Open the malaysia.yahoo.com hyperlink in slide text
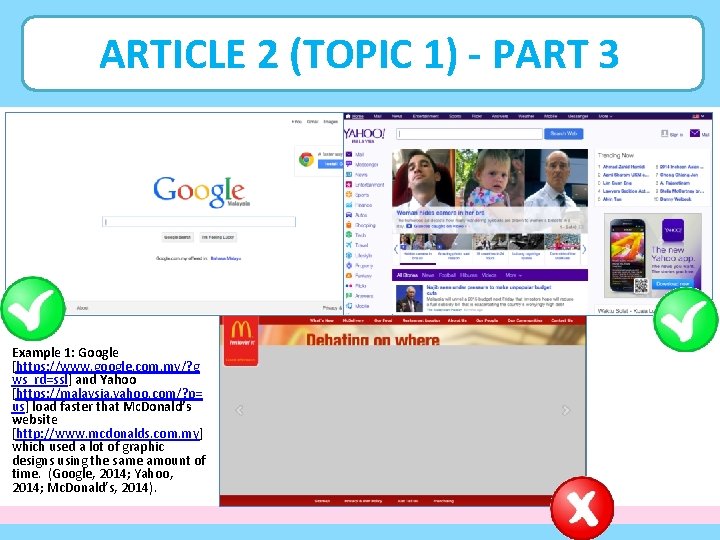Viewport: 720px width, 540px height. 107,400
